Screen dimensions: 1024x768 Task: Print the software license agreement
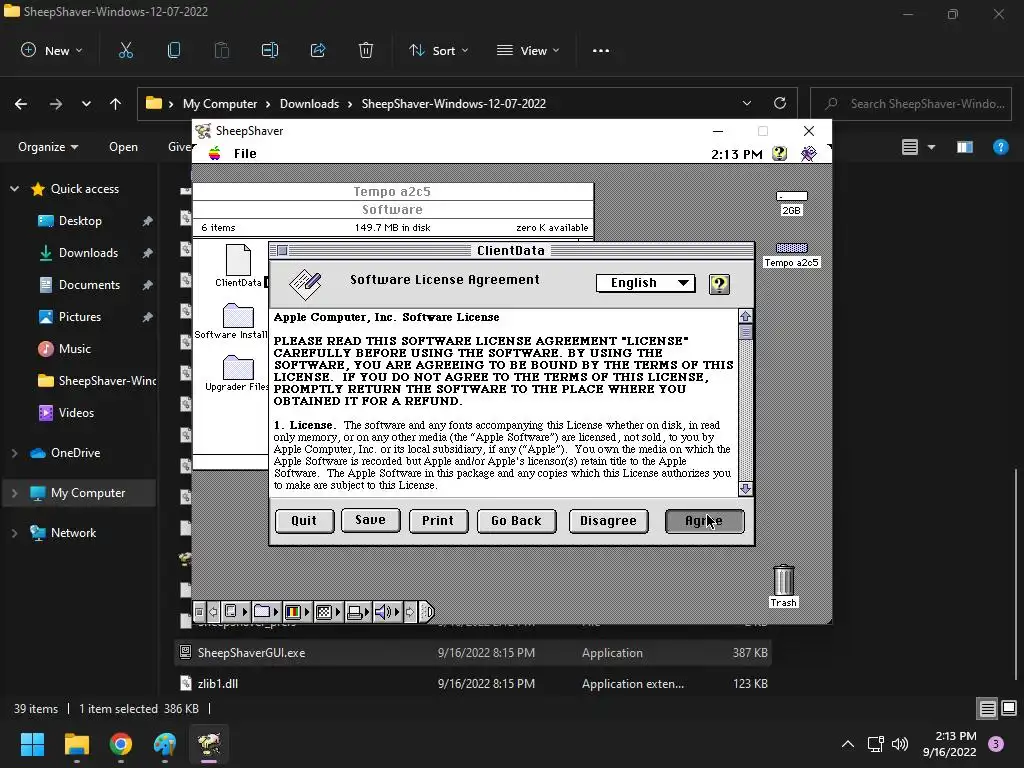click(438, 520)
